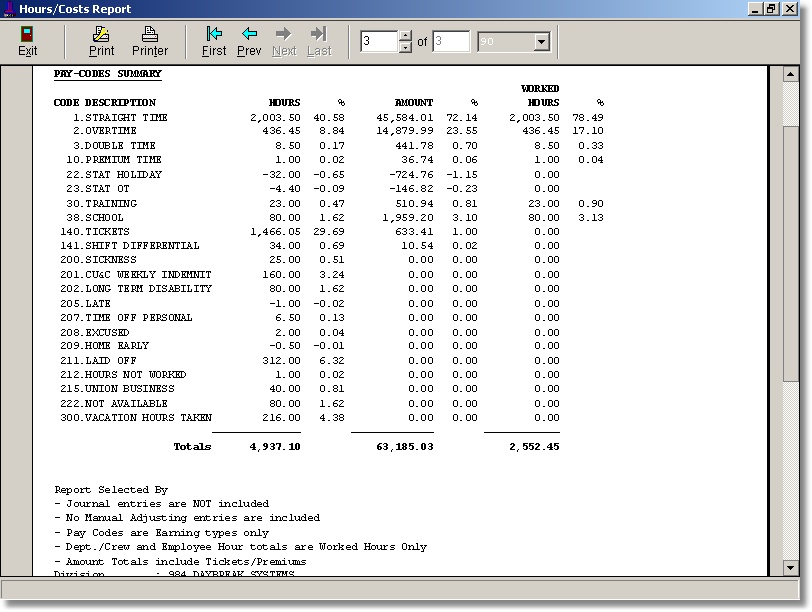Viewport: 812px width, 612px height.
Task: Click the Print icon with pencil
Action: pos(101,34)
